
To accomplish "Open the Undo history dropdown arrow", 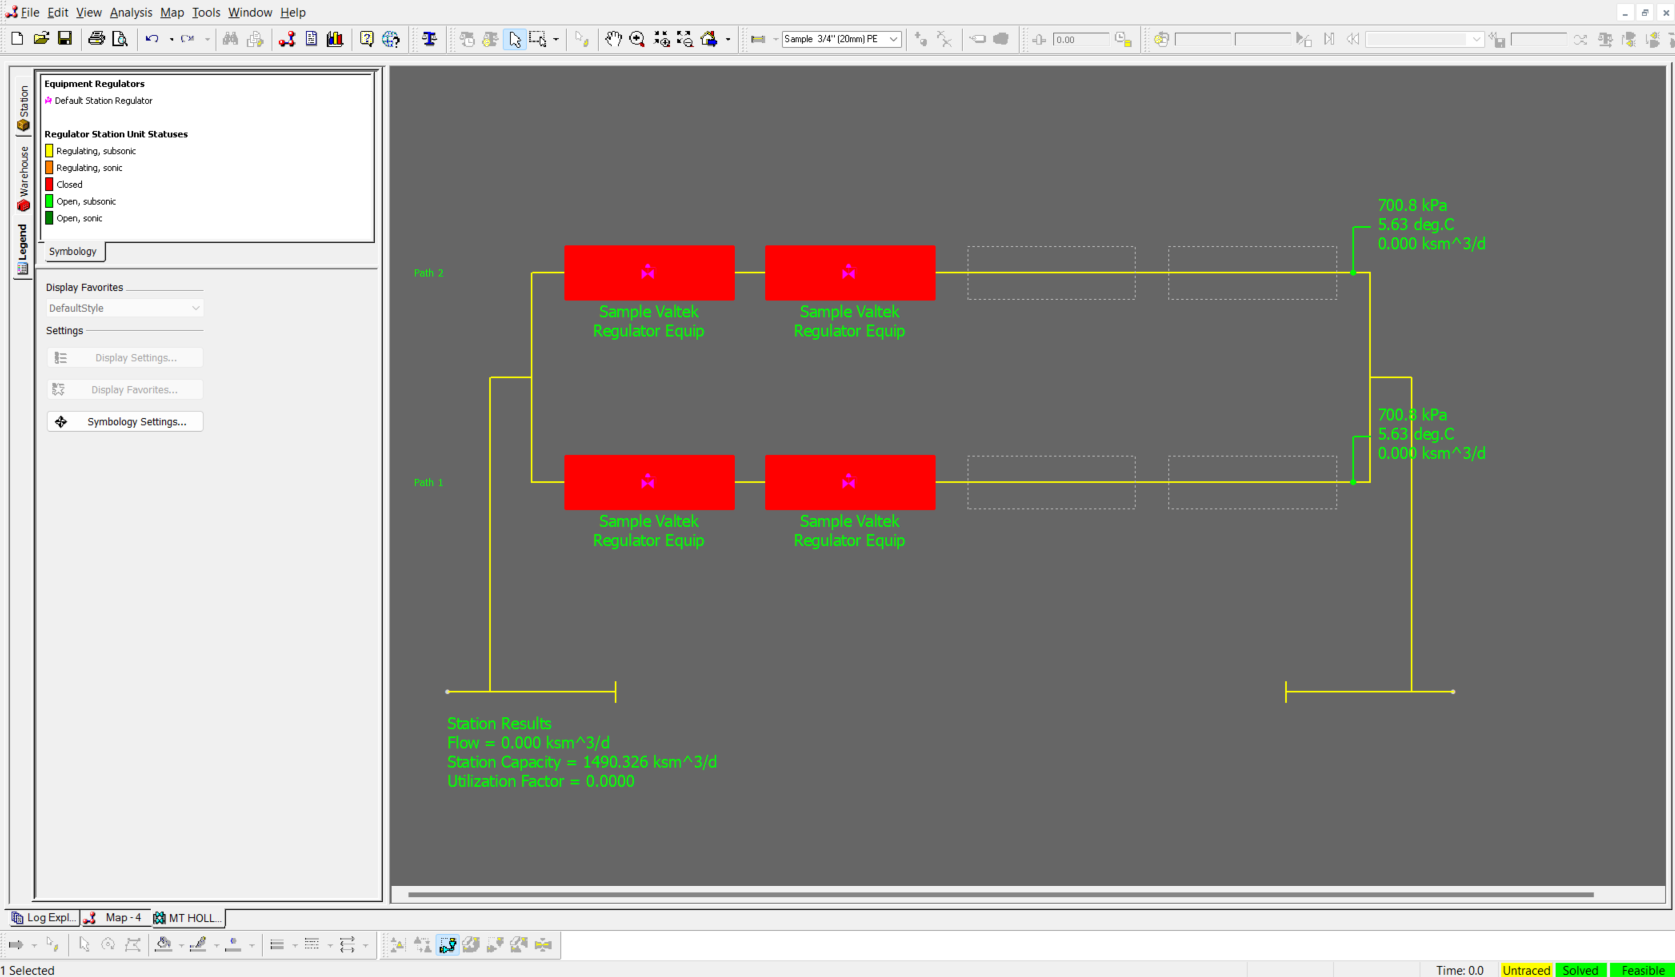I will 171,39.
